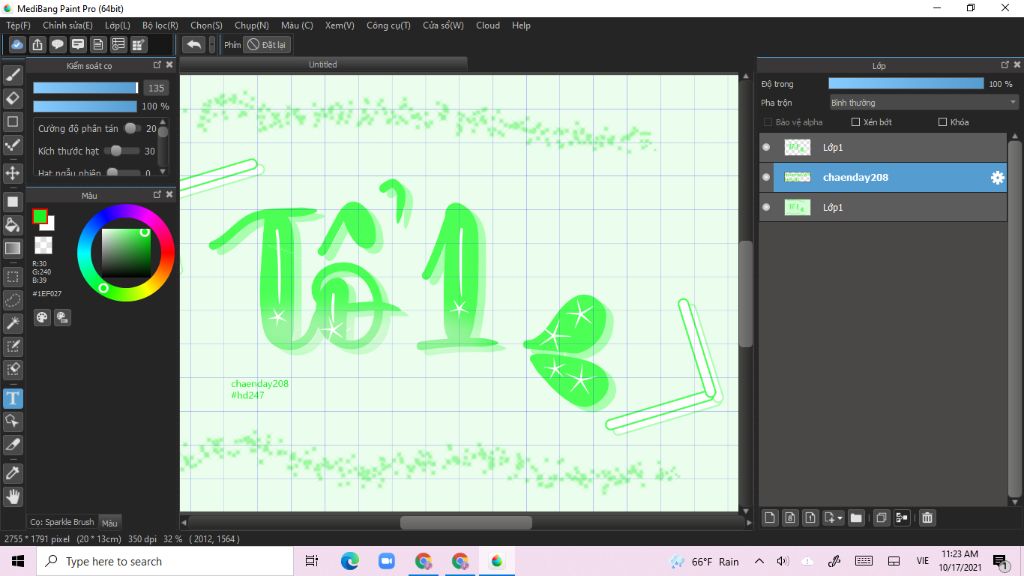Select the Brush tool
The width and height of the screenshot is (1024, 576).
12,76
